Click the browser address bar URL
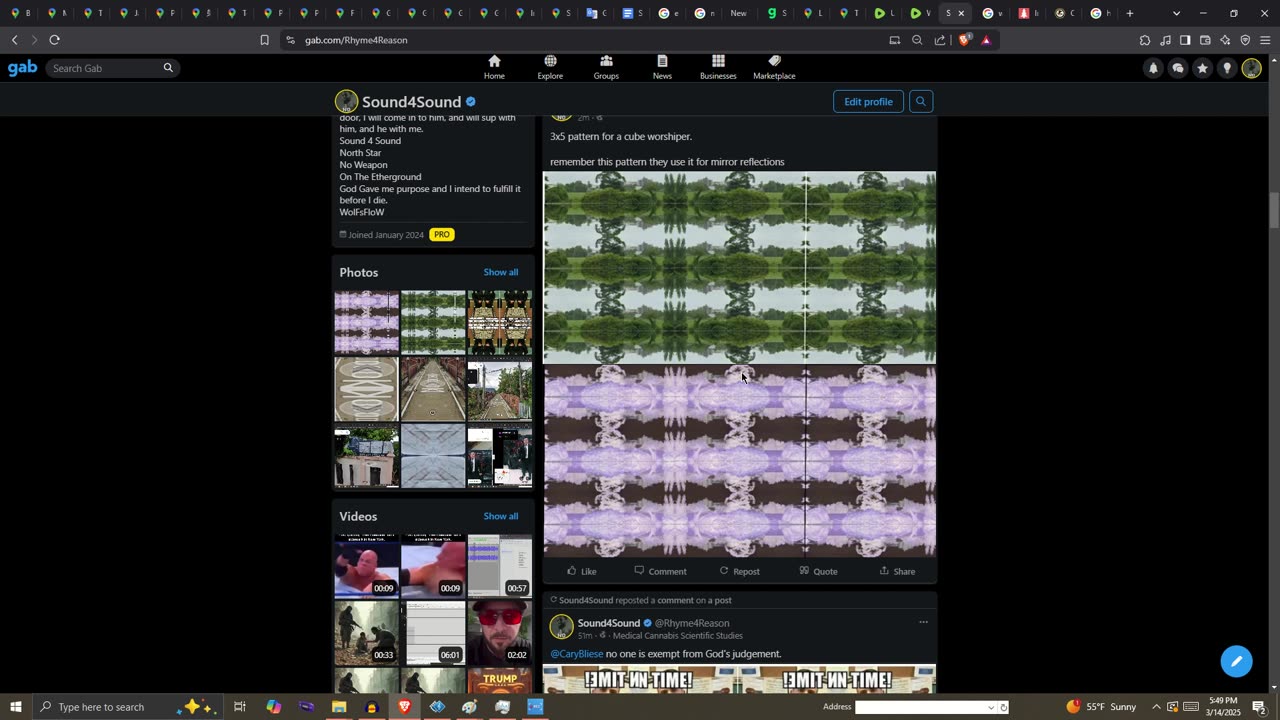The width and height of the screenshot is (1280, 720). coord(356,40)
